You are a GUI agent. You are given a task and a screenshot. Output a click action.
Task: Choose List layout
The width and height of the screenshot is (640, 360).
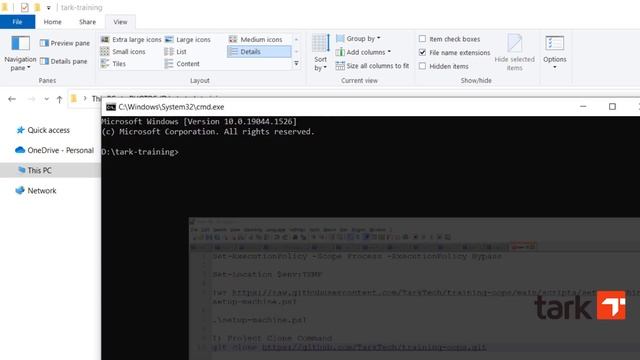coord(176,51)
